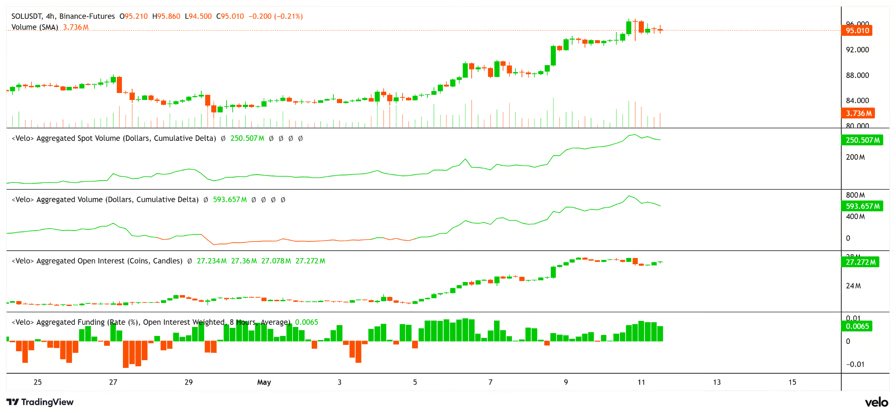Click the 11 date label on time axis
896x413 pixels.
(641, 381)
